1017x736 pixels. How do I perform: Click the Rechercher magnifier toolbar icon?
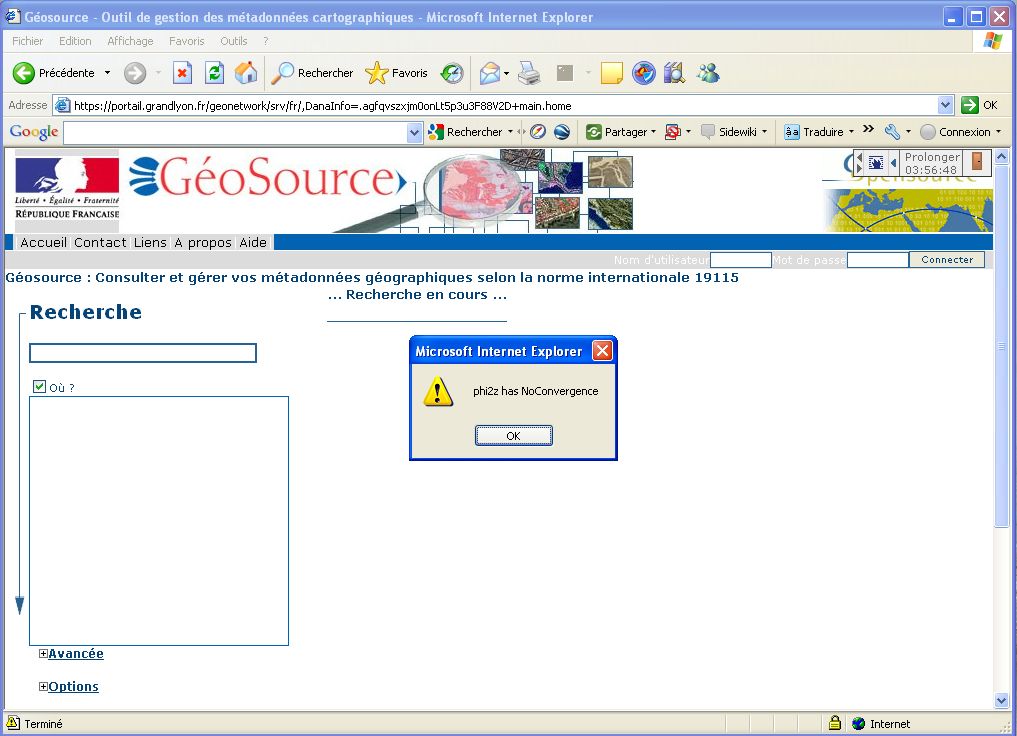point(282,73)
